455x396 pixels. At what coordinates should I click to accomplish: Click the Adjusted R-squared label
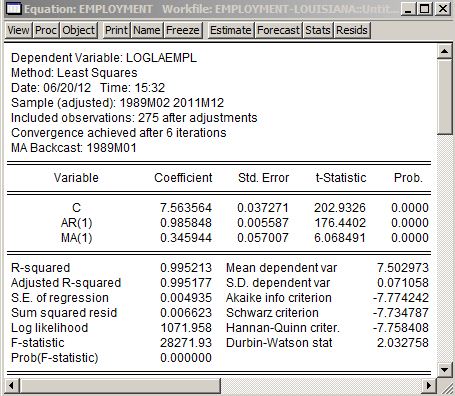(66, 283)
